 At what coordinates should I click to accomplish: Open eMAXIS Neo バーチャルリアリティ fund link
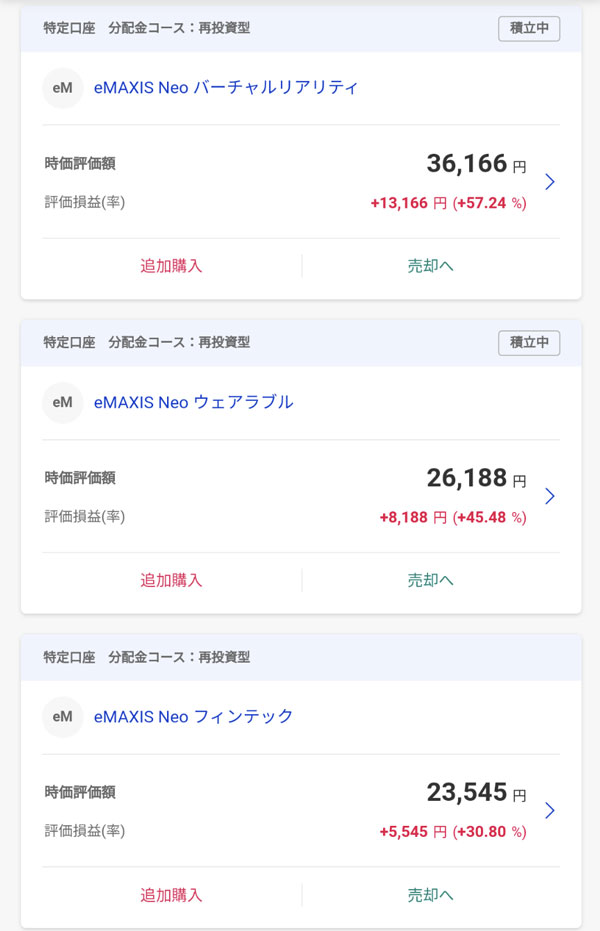(x=225, y=88)
